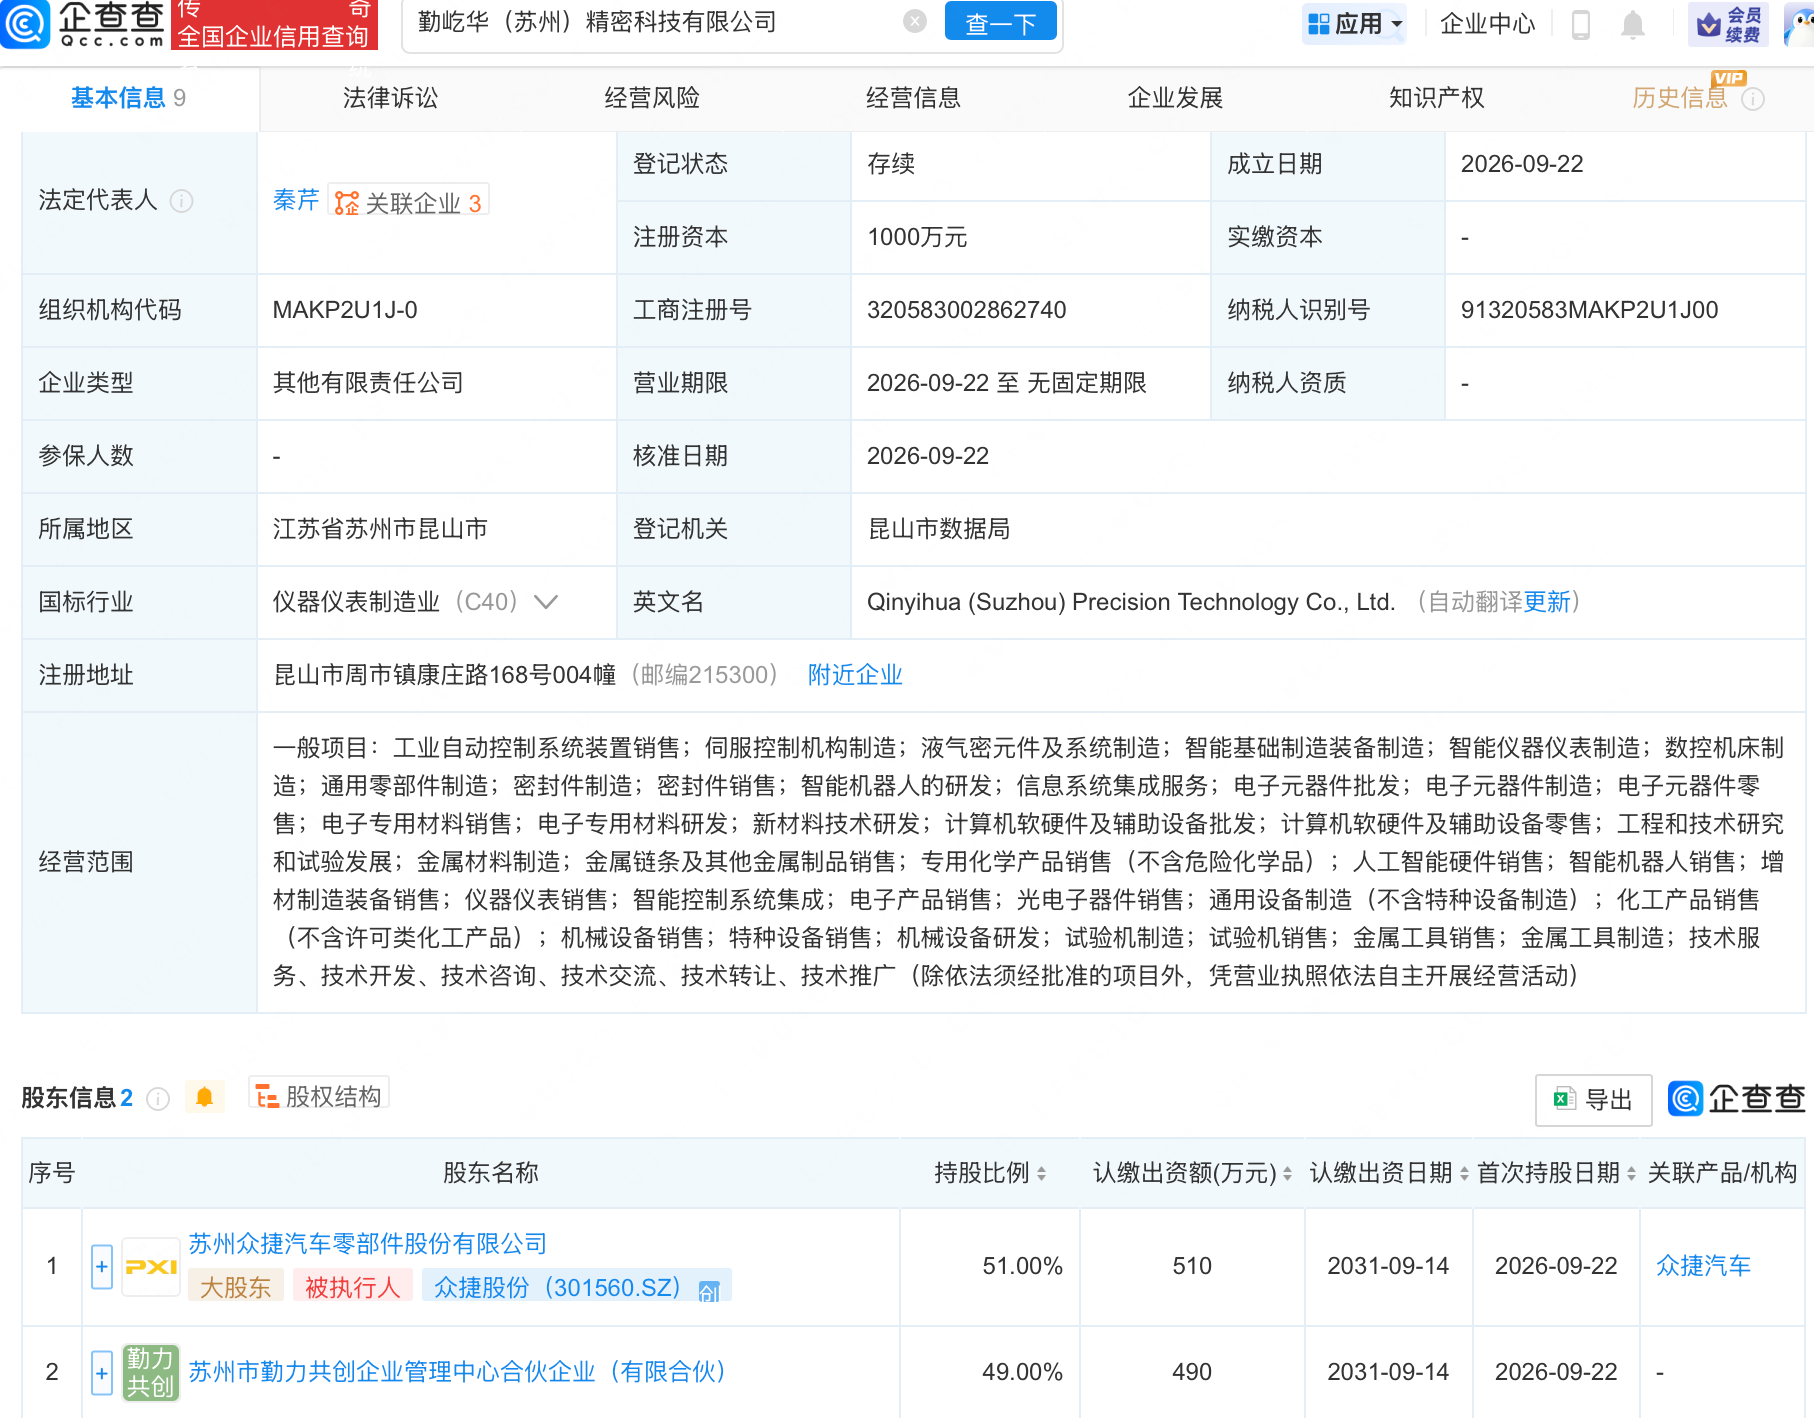Open the PXI shareholder logo thumbnail

tap(151, 1266)
